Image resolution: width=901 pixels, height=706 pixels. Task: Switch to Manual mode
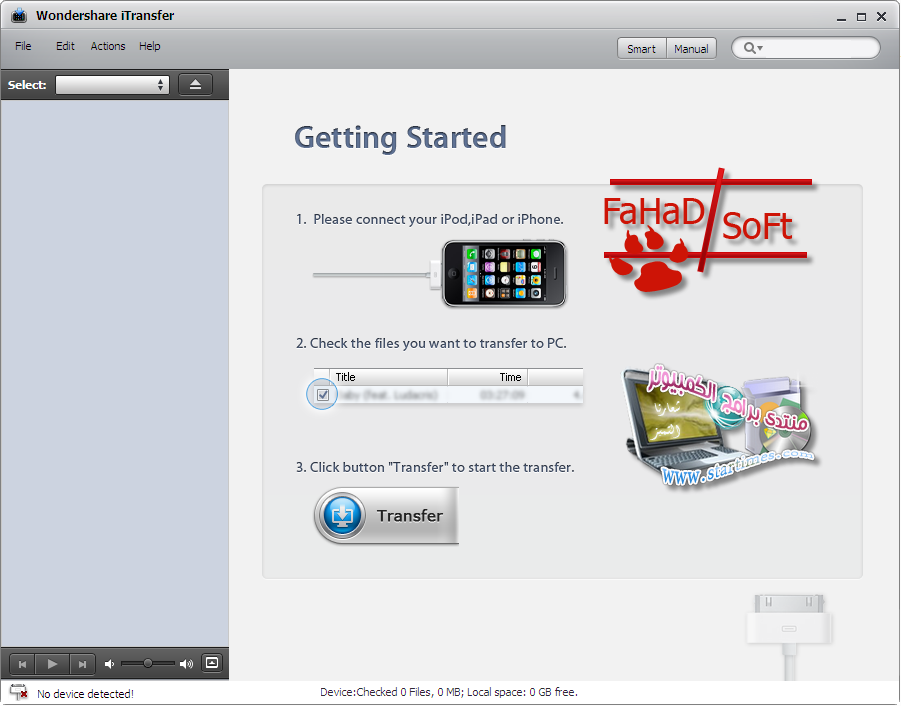click(x=691, y=48)
